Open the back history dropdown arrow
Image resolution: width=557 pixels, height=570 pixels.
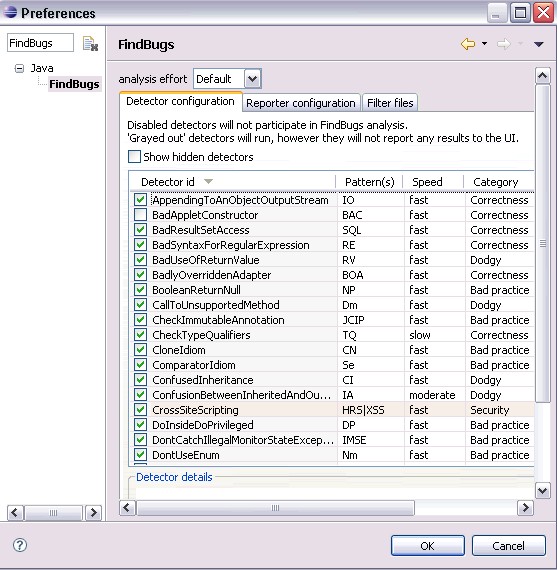coord(484,44)
